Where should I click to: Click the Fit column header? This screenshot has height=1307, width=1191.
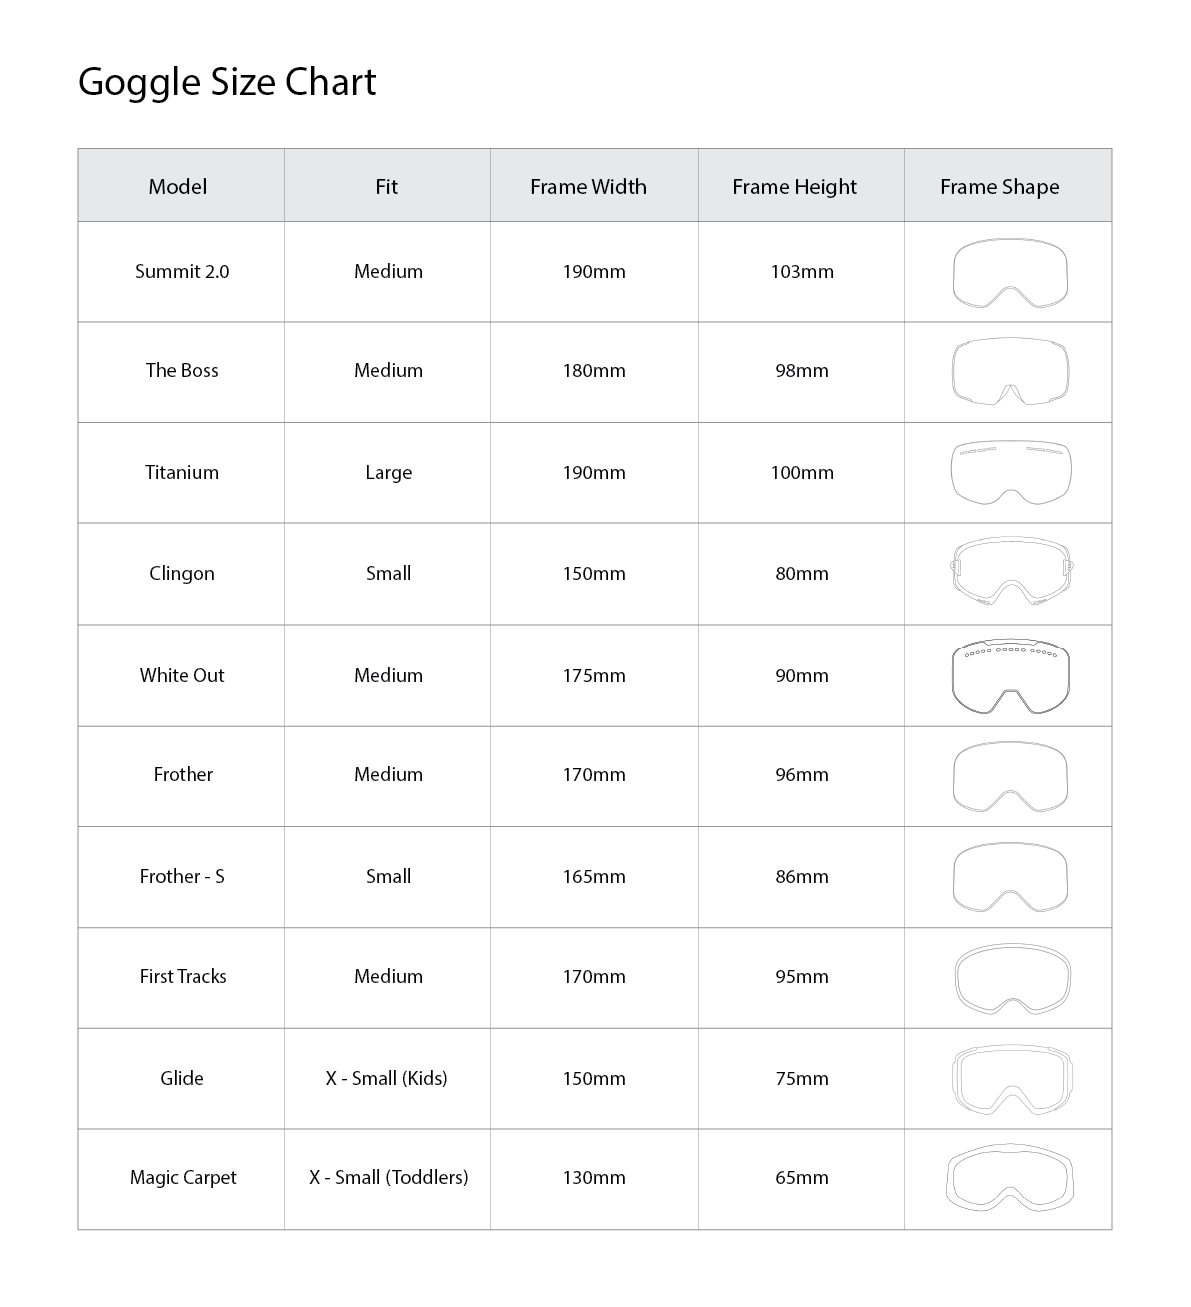point(386,187)
